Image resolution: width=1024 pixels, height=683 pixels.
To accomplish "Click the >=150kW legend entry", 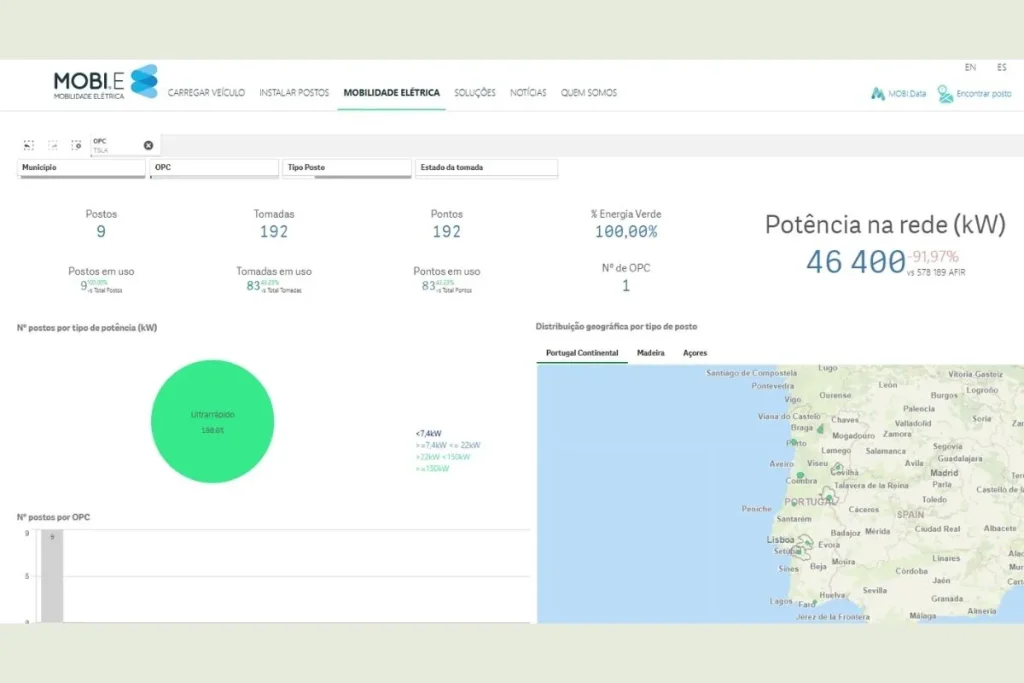I will [432, 469].
